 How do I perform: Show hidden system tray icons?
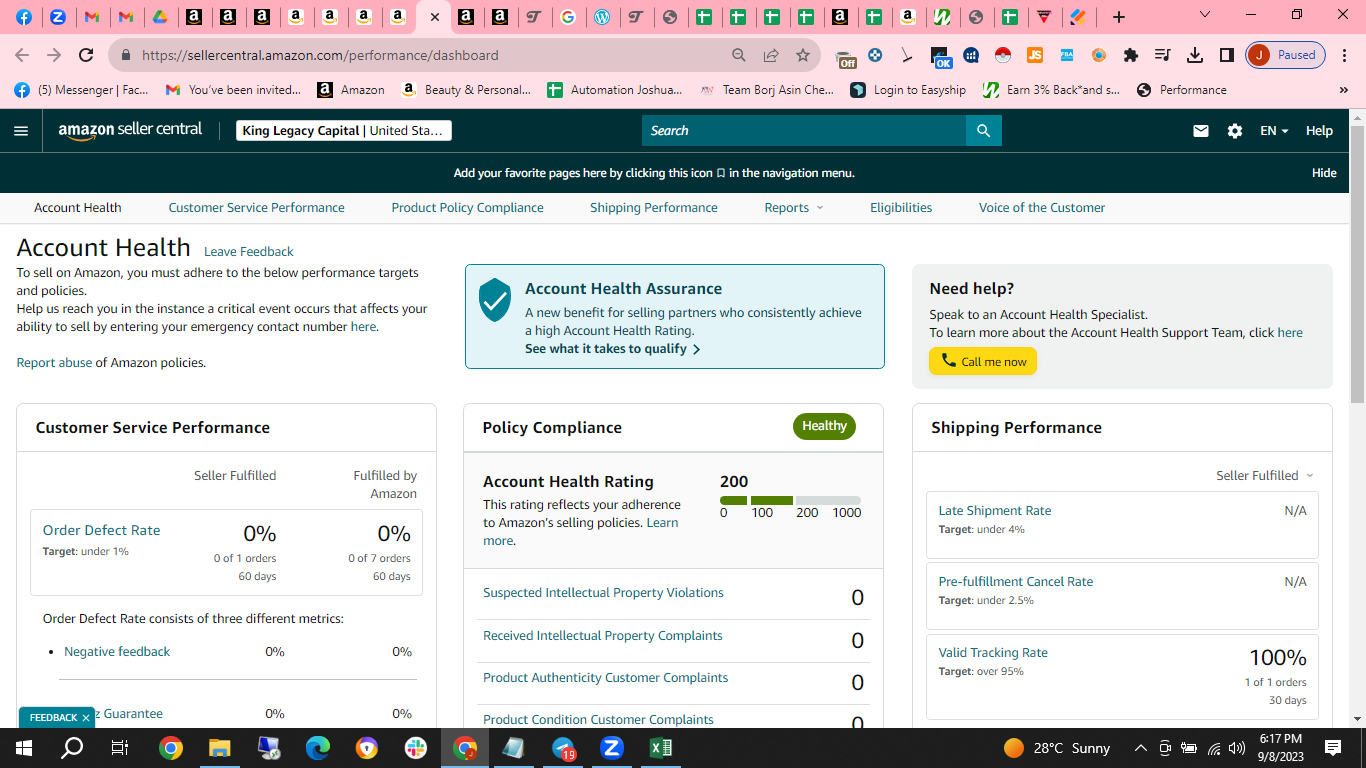[1140, 748]
